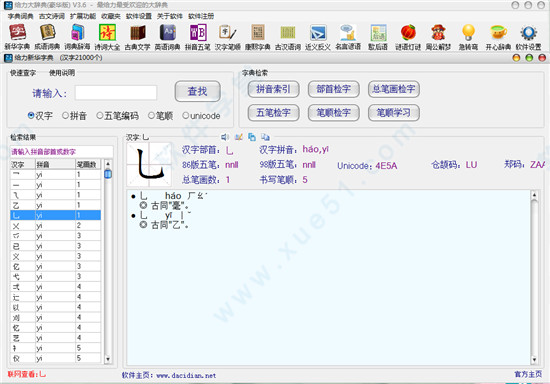Open the 软件注册 menu
Image resolution: width=550 pixels, height=384 pixels.
click(201, 16)
